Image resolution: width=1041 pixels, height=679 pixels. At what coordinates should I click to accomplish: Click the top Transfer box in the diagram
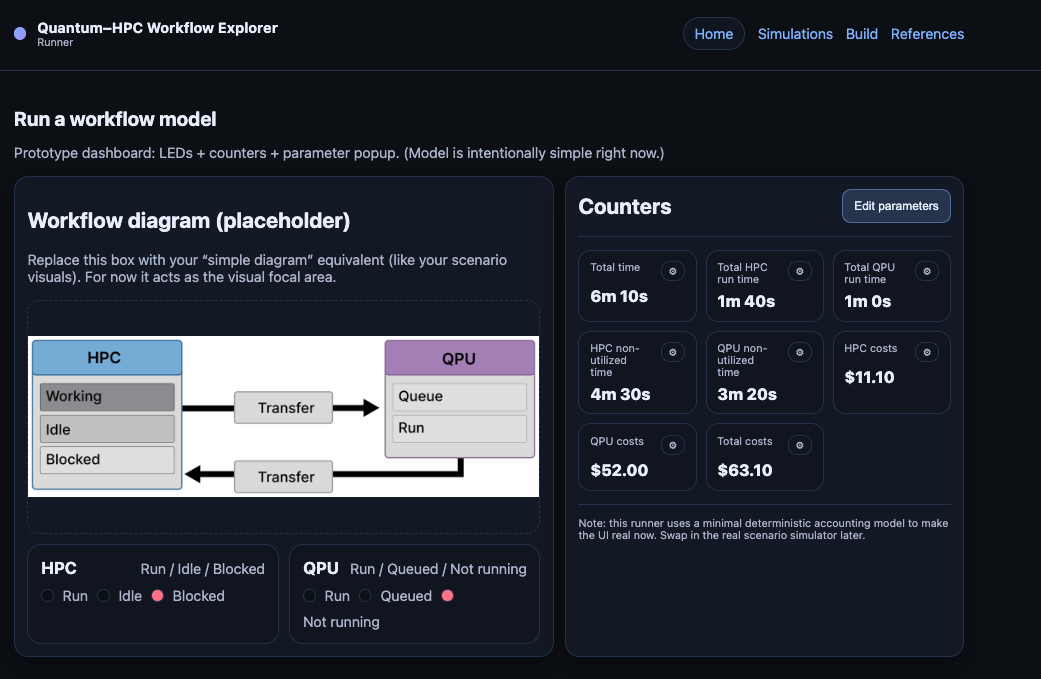[283, 407]
